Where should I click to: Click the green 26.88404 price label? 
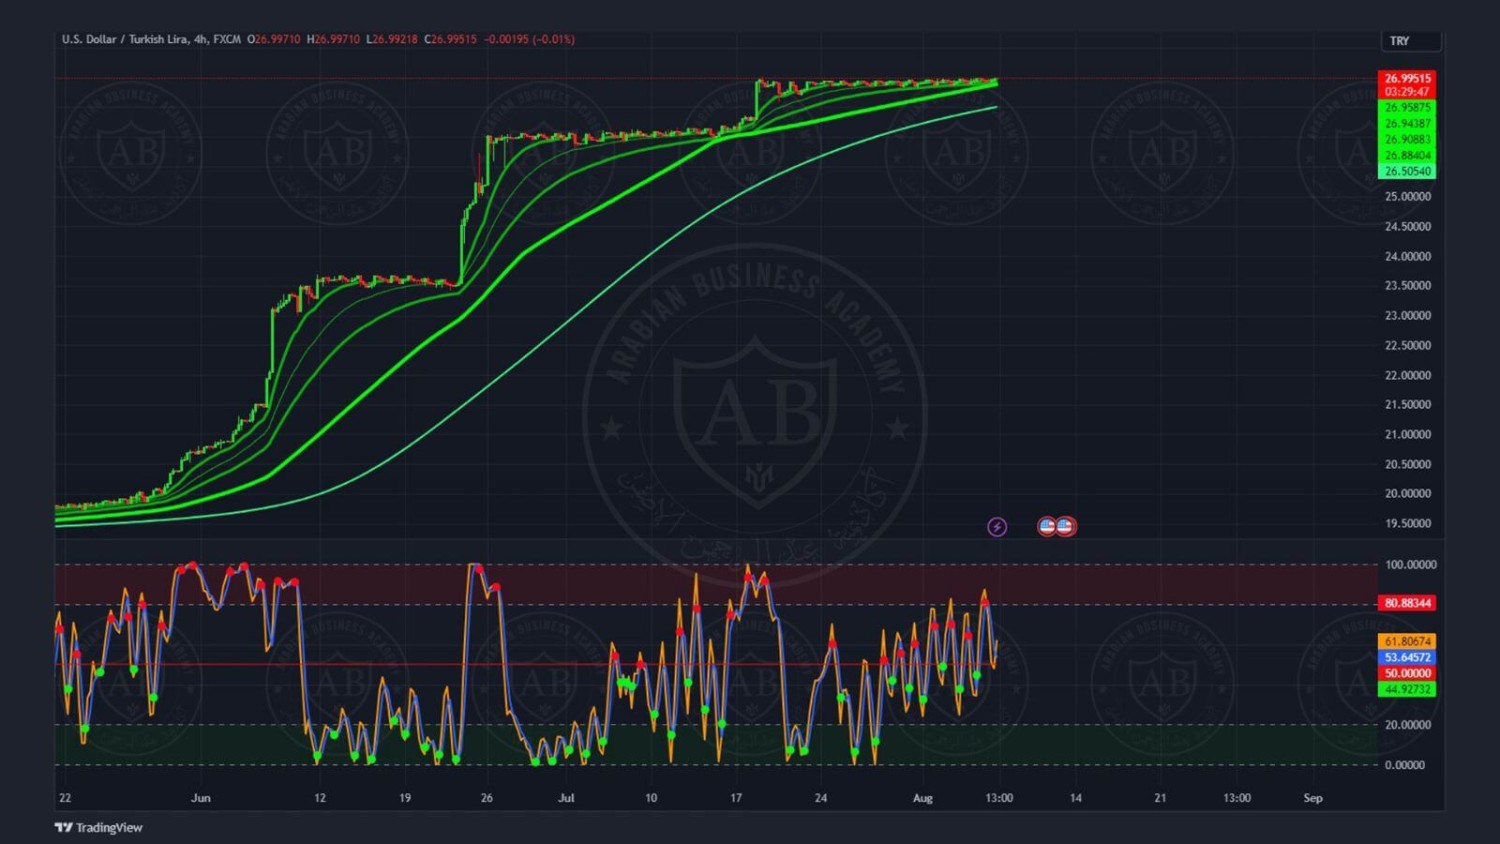click(1407, 155)
